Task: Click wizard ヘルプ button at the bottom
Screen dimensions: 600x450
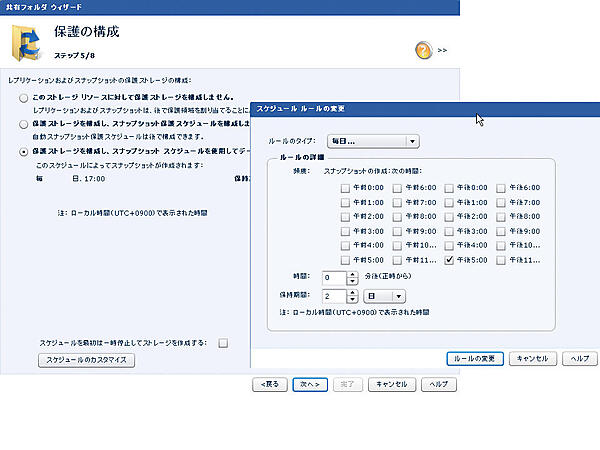Action: click(439, 384)
